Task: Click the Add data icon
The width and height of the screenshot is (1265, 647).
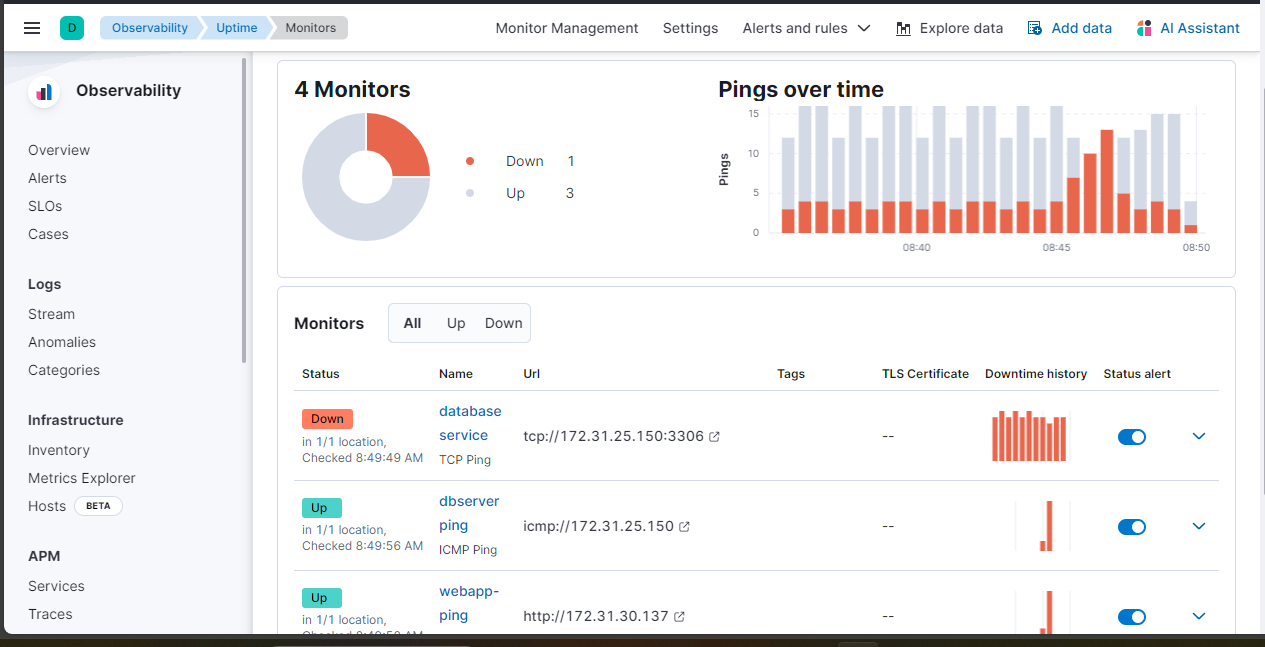Action: pyautogui.click(x=1035, y=28)
